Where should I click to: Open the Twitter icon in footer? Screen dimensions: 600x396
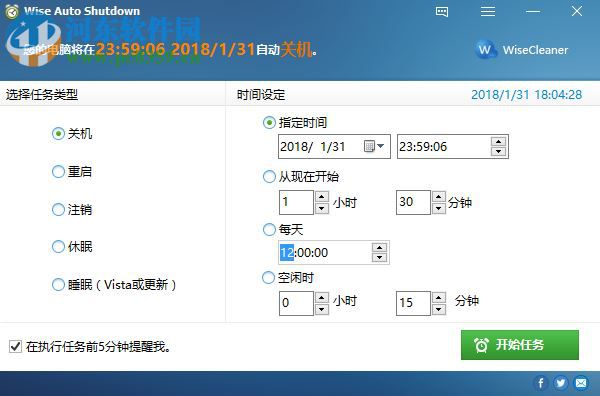click(x=561, y=383)
